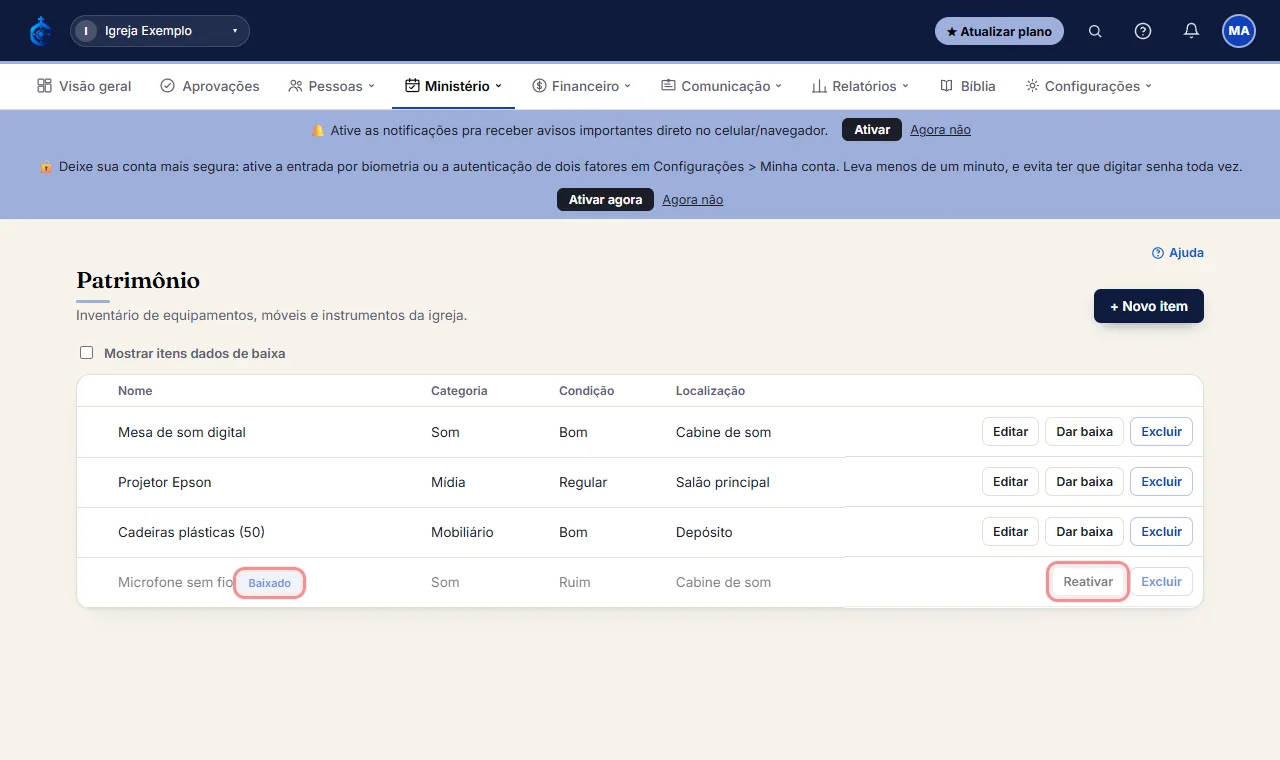Open the Bíblia tab
This screenshot has width=1280, height=760.
pos(968,86)
